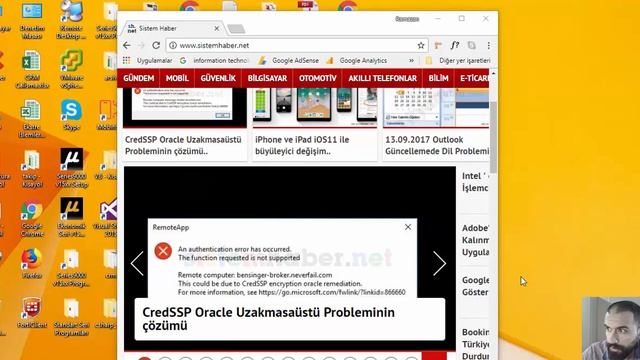
Task: Open the AKILLI TELEFONLAR category
Action: click(382, 78)
